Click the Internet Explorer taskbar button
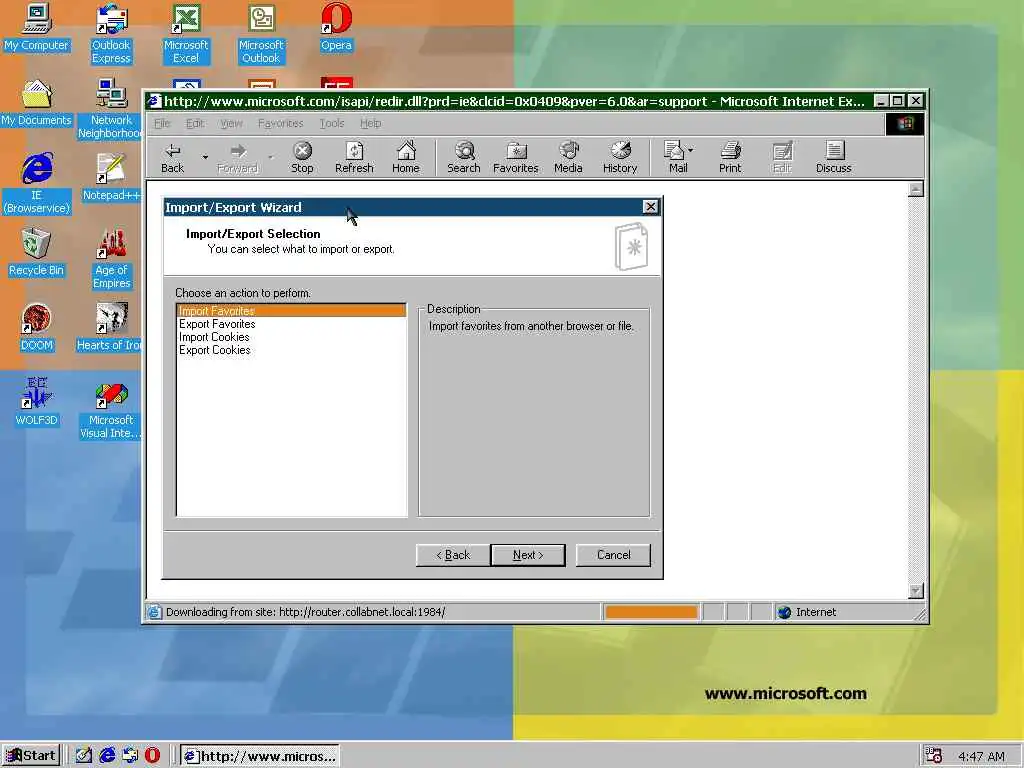The width and height of the screenshot is (1024, 768). (260, 756)
